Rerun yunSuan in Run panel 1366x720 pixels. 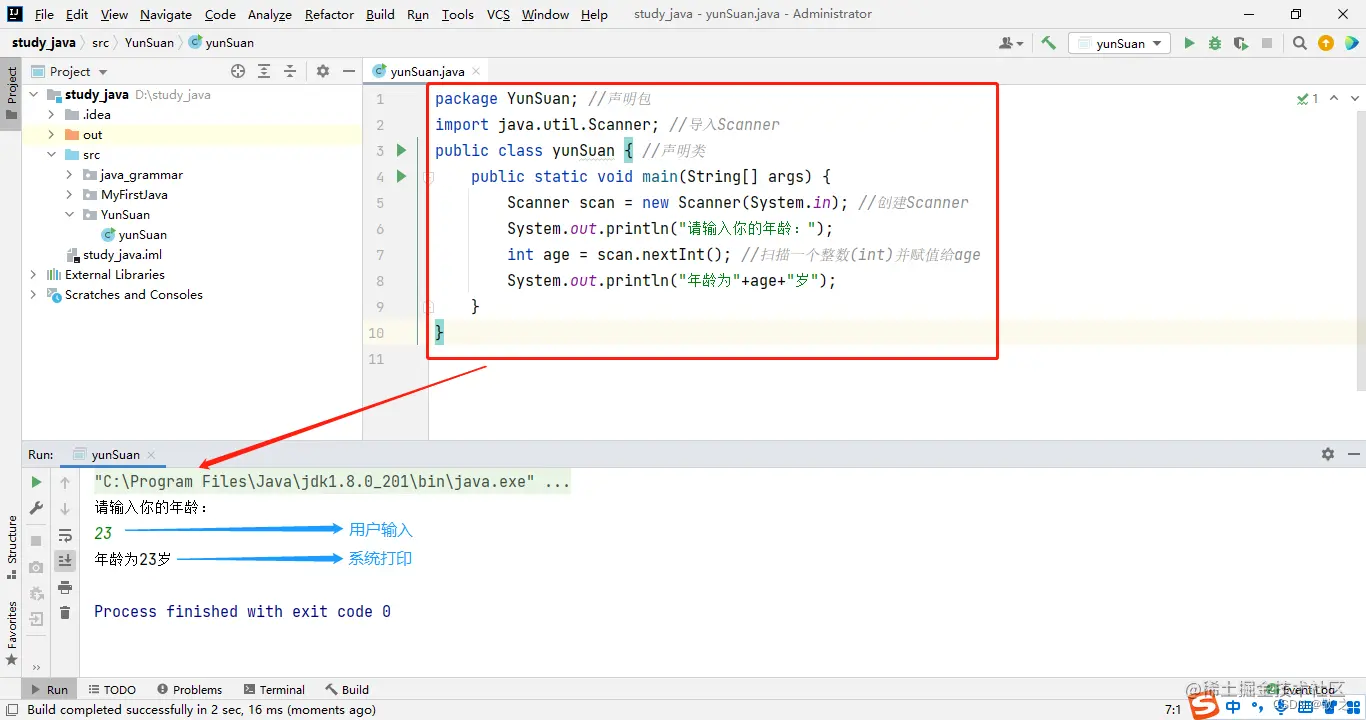click(x=37, y=482)
